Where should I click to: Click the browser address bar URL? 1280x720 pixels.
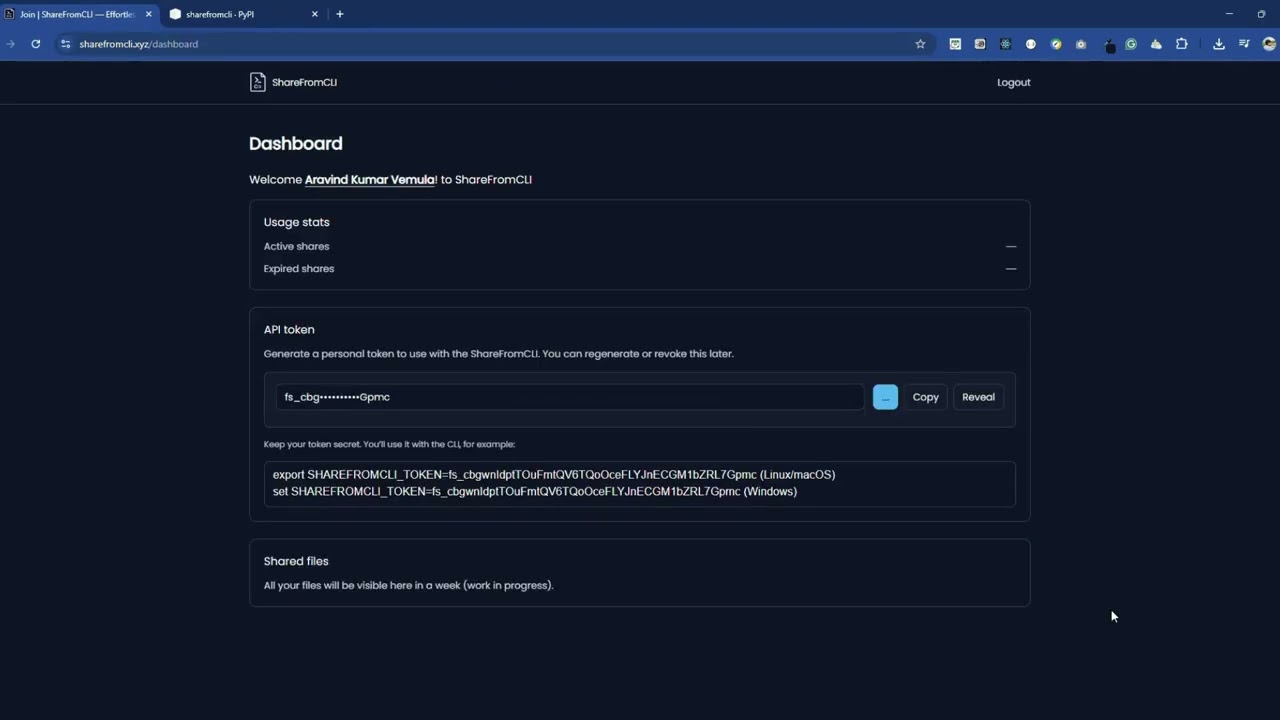(x=139, y=44)
